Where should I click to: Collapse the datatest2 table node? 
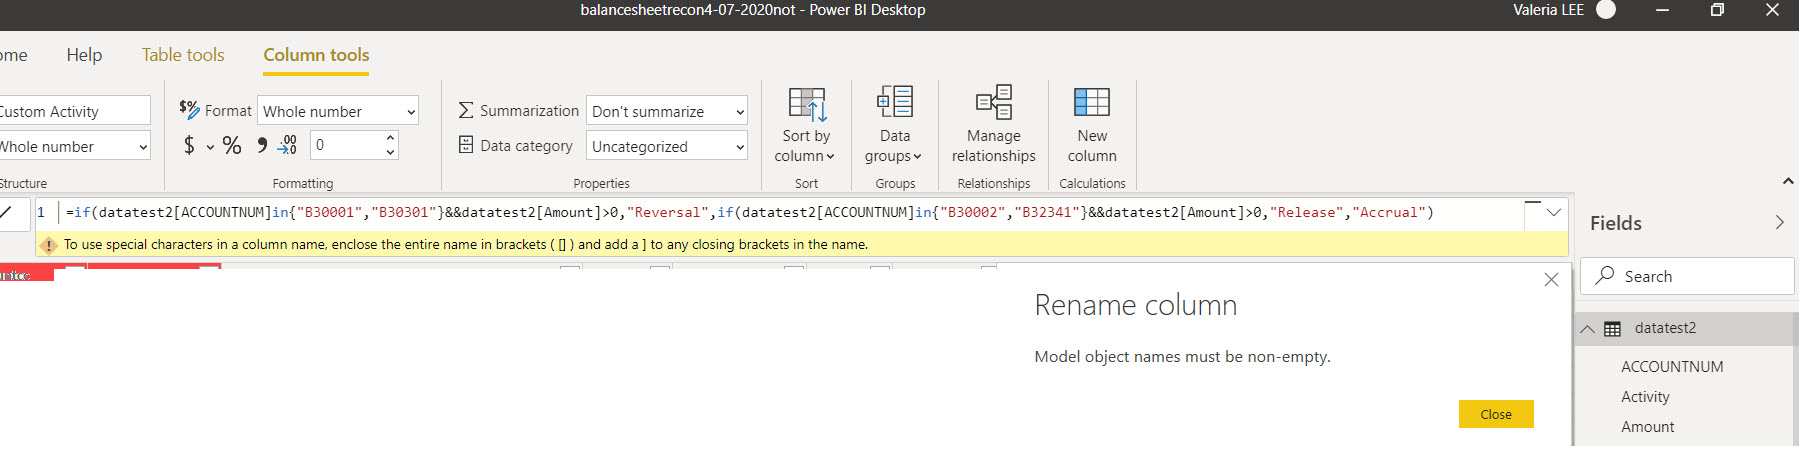(x=1587, y=329)
